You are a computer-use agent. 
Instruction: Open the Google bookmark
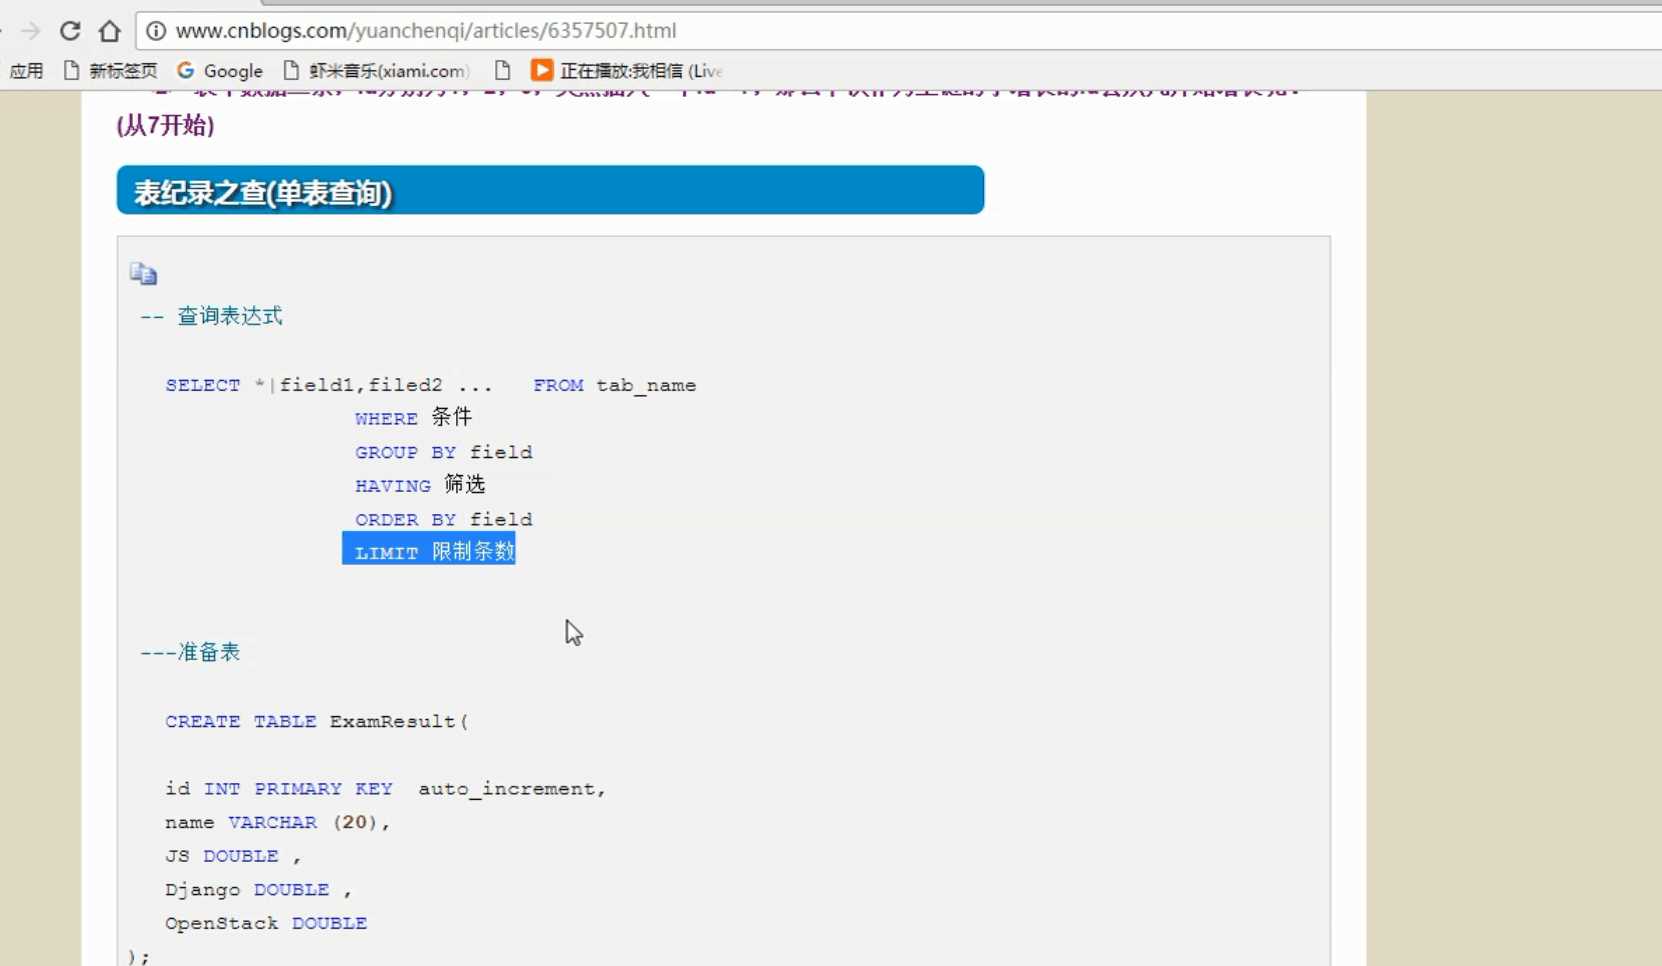[x=220, y=71]
